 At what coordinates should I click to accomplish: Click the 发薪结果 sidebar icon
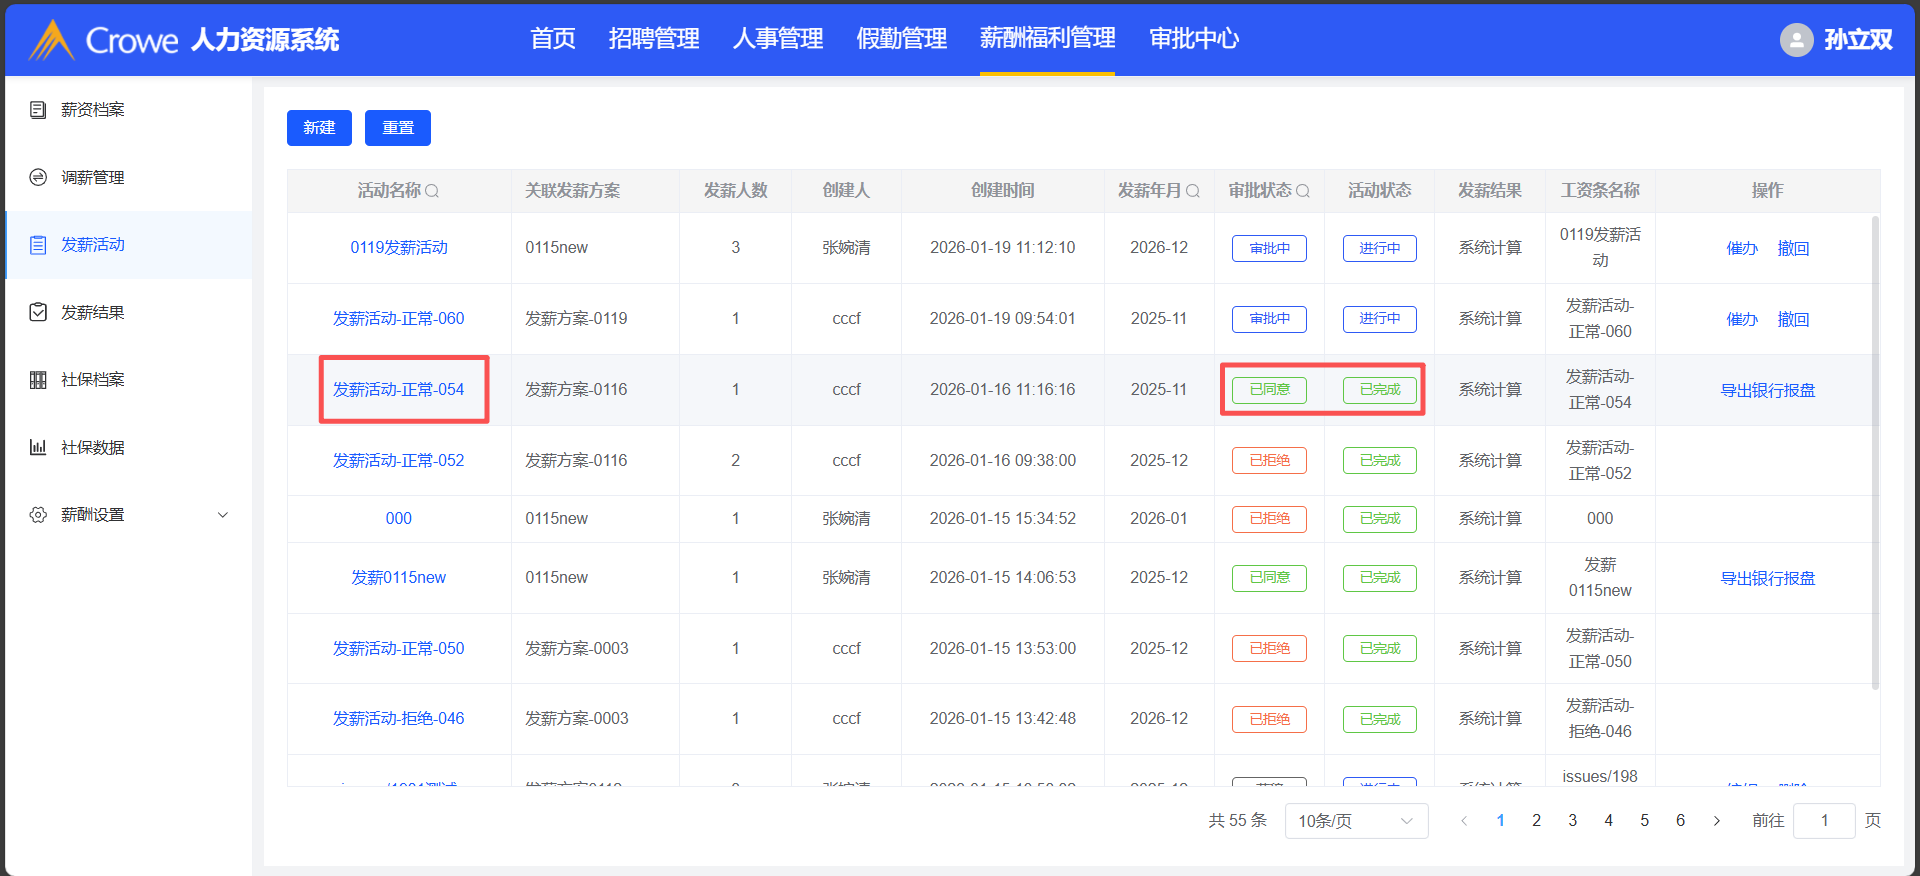[x=38, y=312]
